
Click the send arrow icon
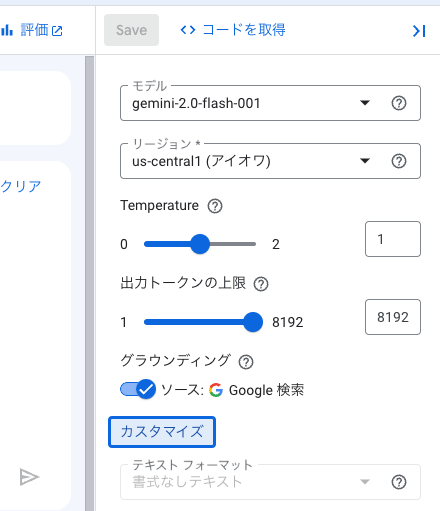[x=29, y=477]
